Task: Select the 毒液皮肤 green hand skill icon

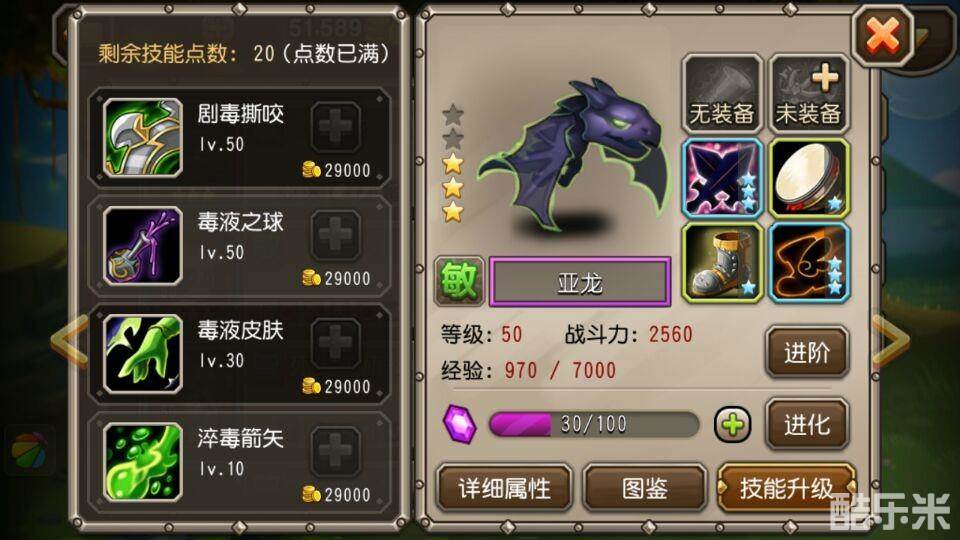Action: 143,354
